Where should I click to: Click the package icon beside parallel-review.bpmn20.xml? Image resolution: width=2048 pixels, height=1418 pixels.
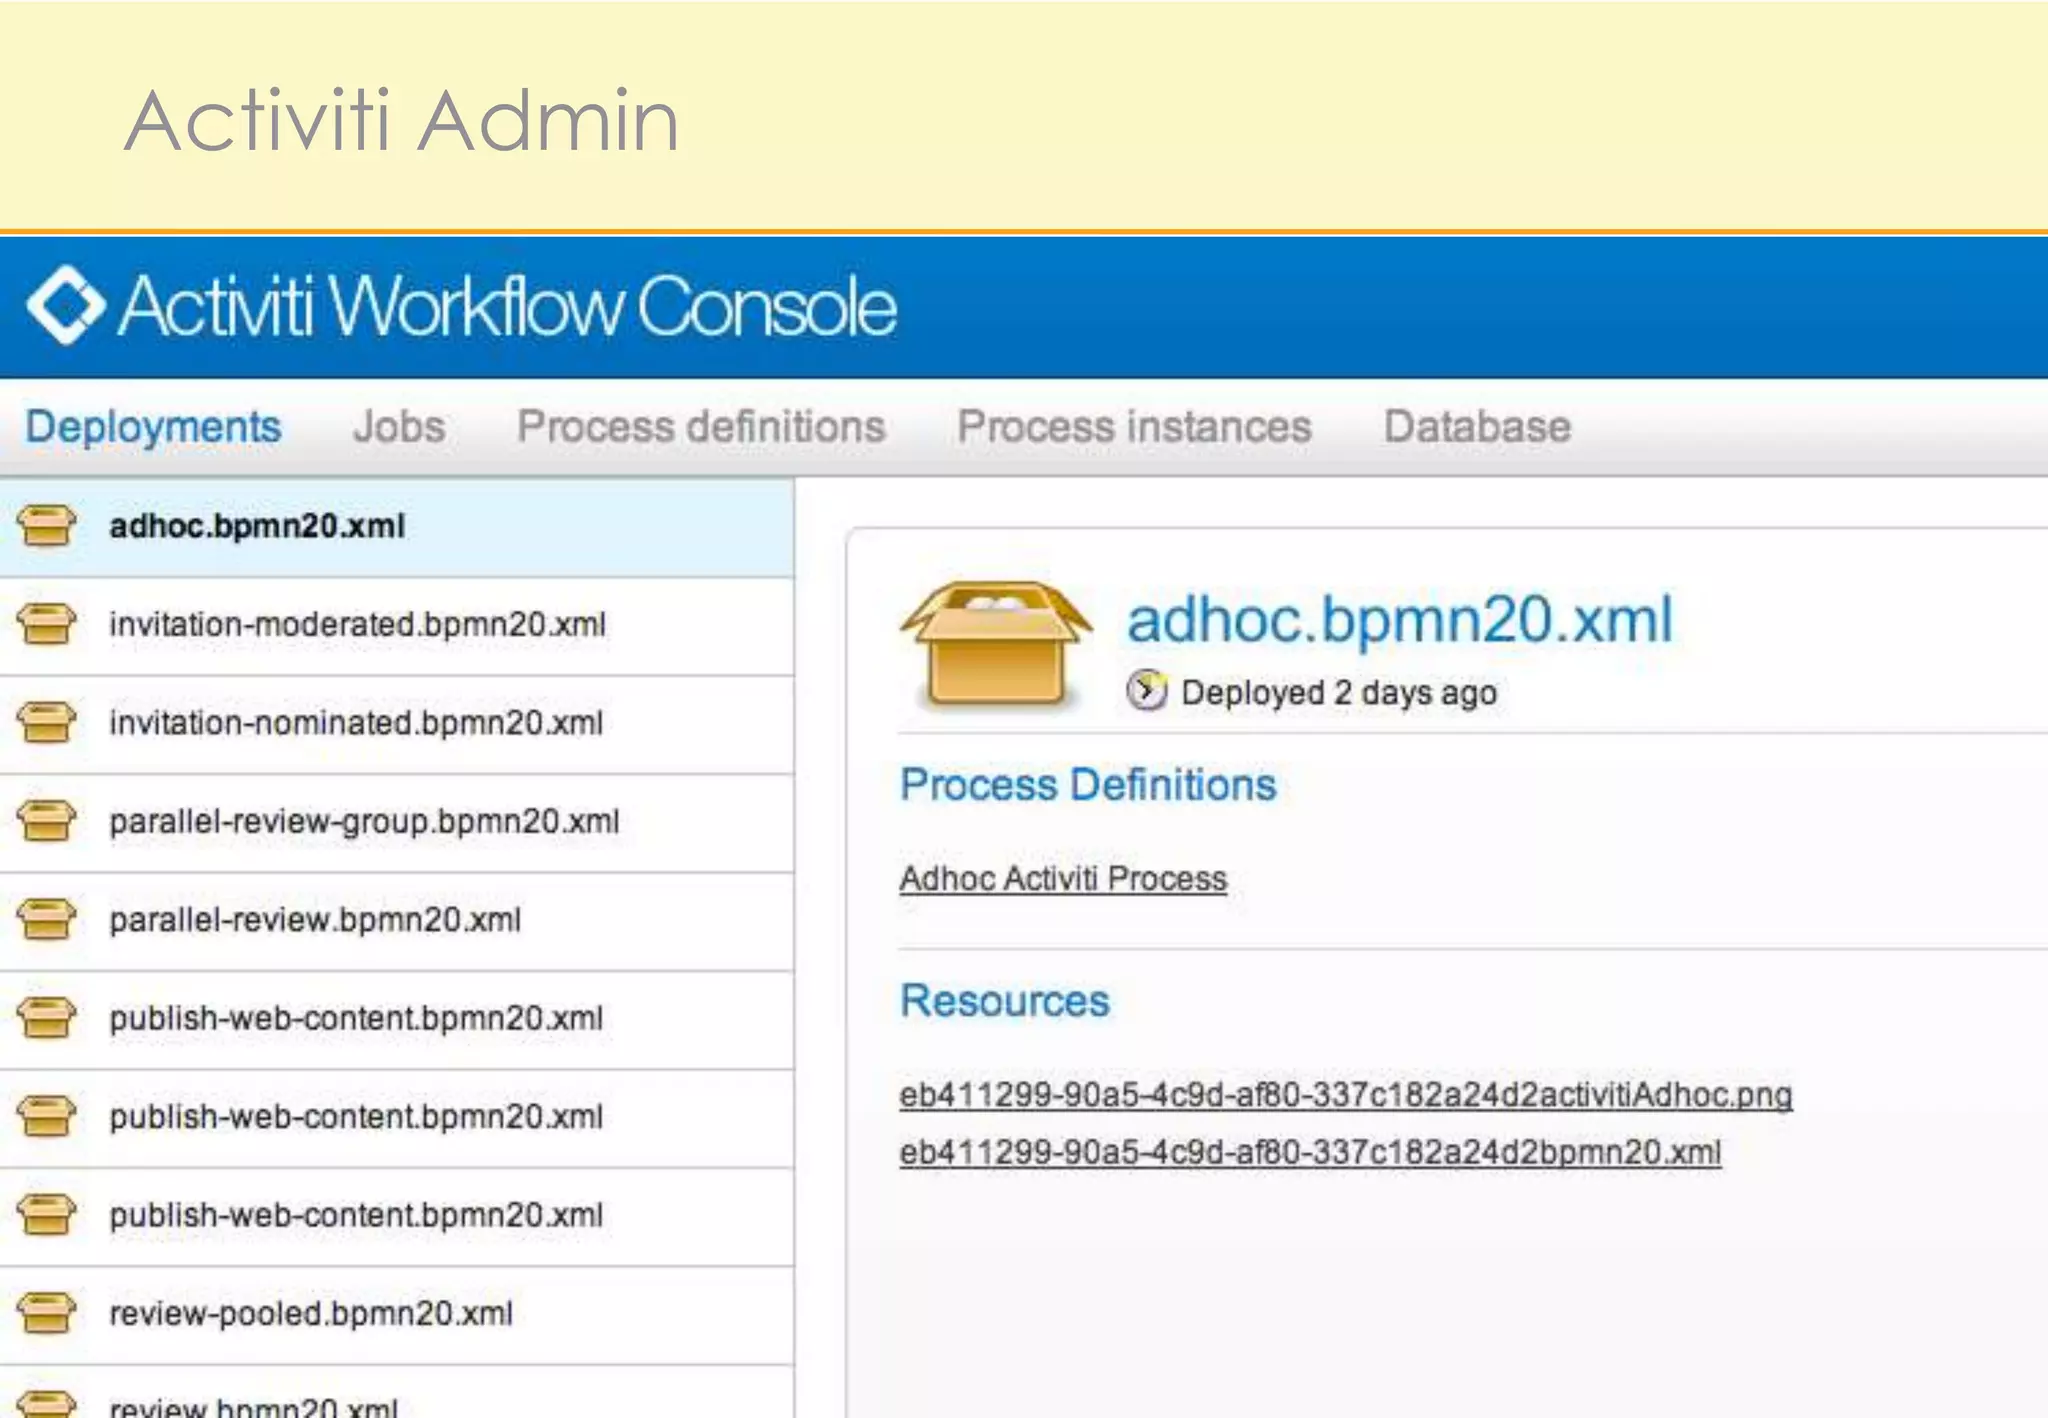46,919
